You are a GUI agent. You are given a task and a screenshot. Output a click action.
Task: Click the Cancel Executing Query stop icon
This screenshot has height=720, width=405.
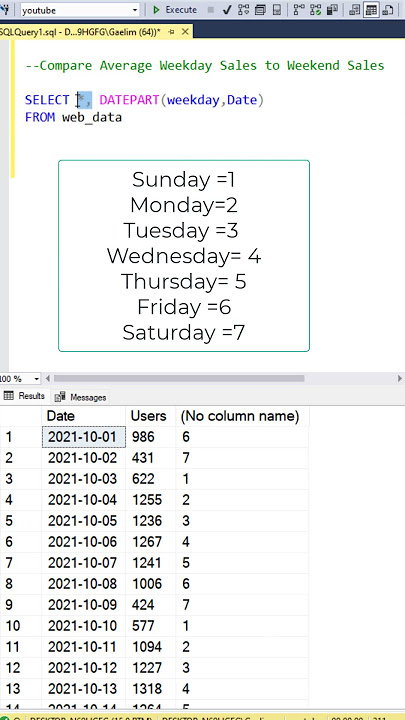[x=211, y=10]
